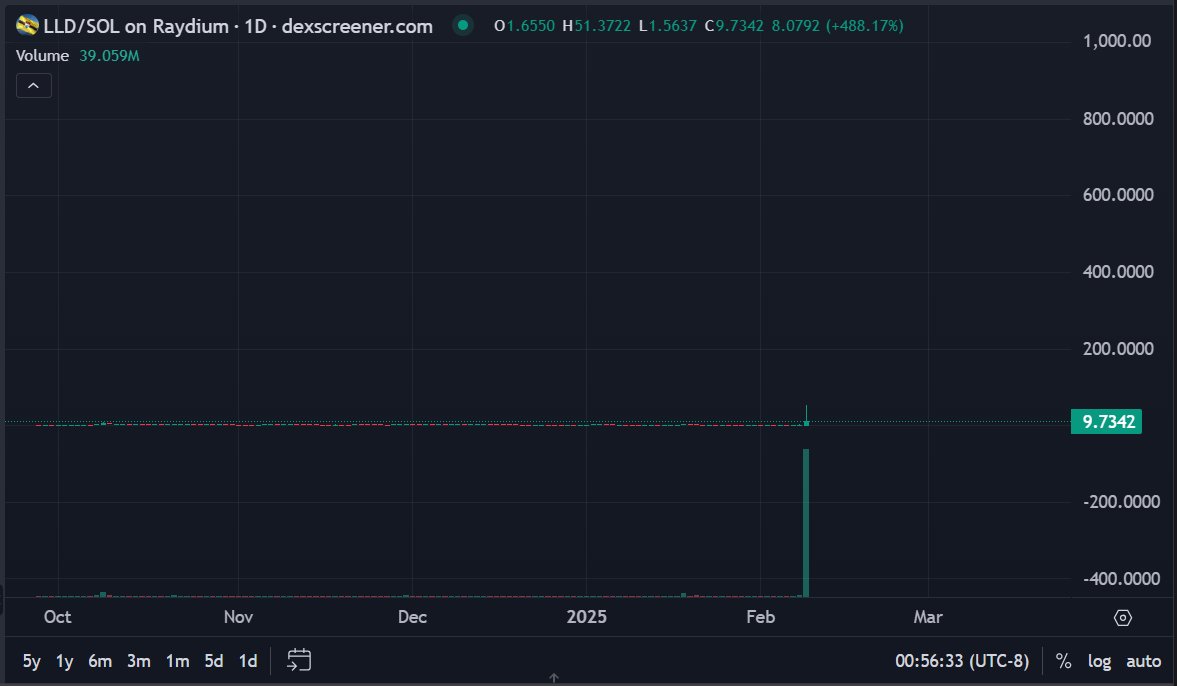Select the 1d time range
This screenshot has height=686, width=1177.
pyautogui.click(x=248, y=661)
